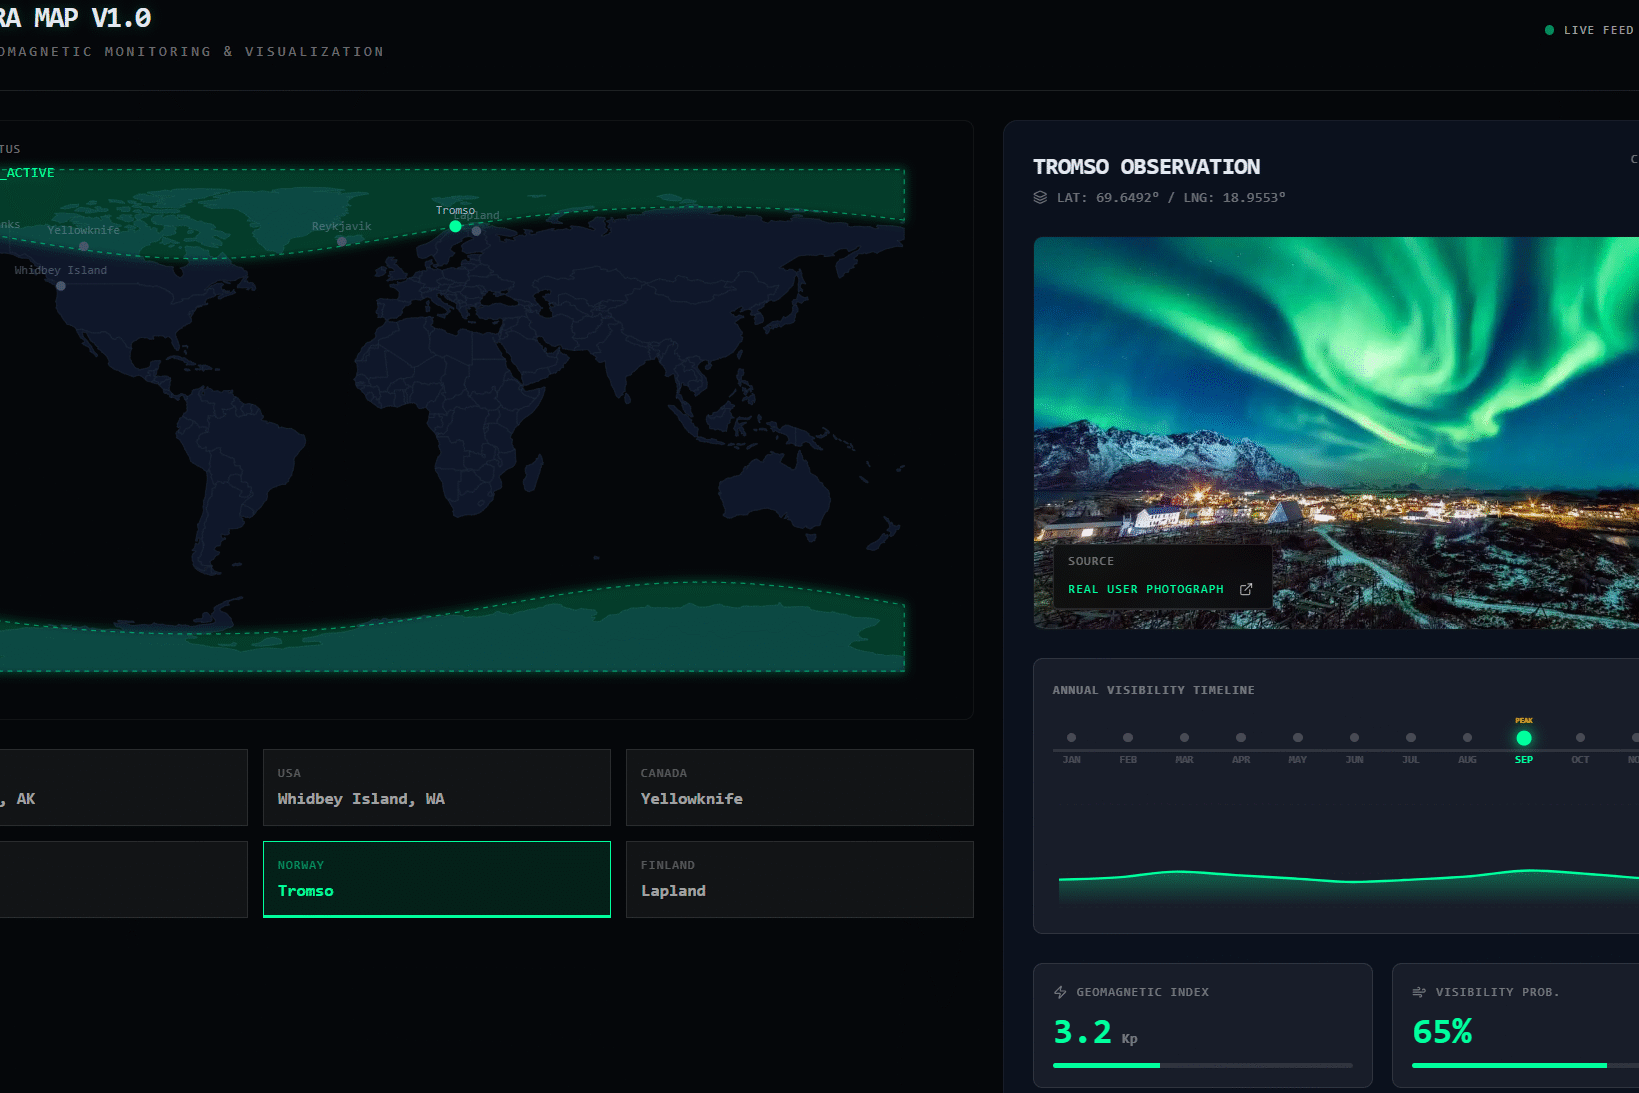Pick the OCT dot on visibility timeline
Image resolution: width=1639 pixels, height=1093 pixels.
pyautogui.click(x=1580, y=738)
